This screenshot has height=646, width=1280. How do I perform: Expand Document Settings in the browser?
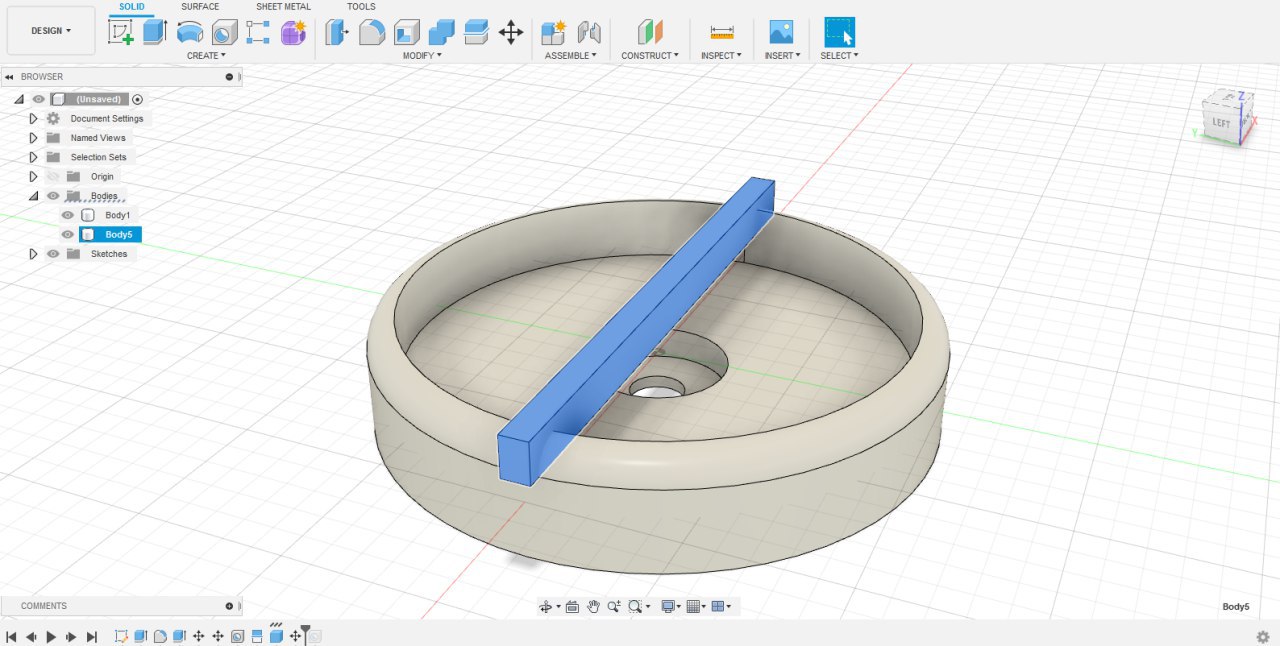click(33, 118)
